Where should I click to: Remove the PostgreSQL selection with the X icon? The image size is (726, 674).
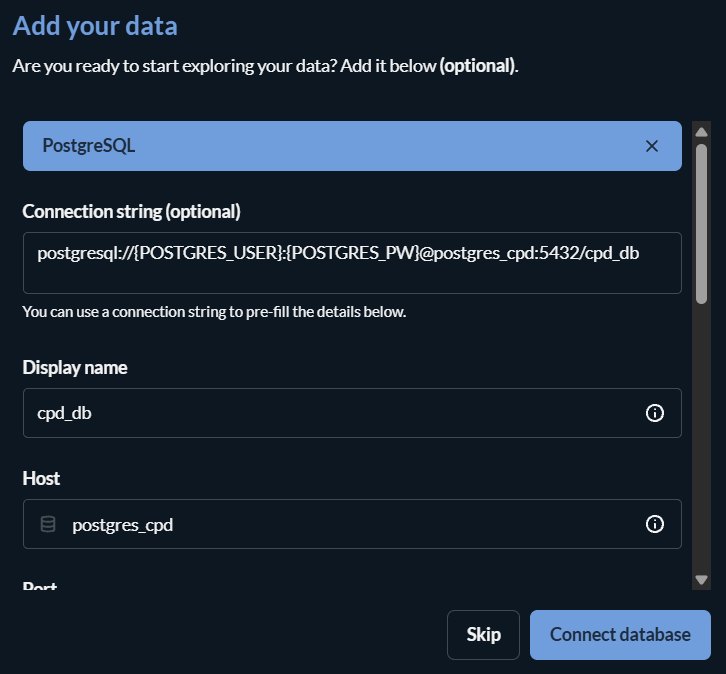pos(652,146)
